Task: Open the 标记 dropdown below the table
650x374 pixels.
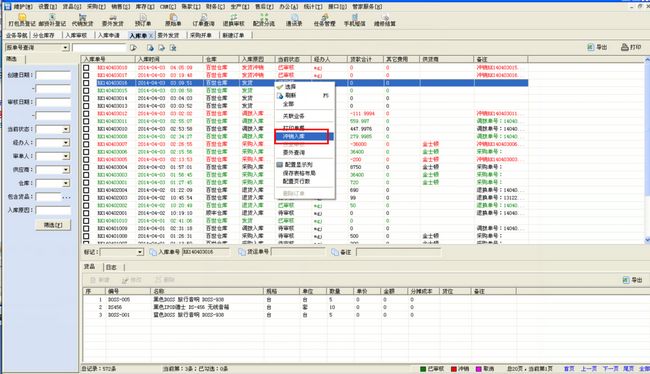Action: (140, 252)
